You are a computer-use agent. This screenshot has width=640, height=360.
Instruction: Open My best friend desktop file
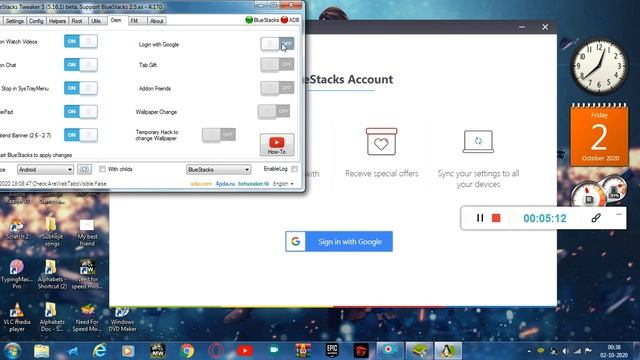coord(87,232)
